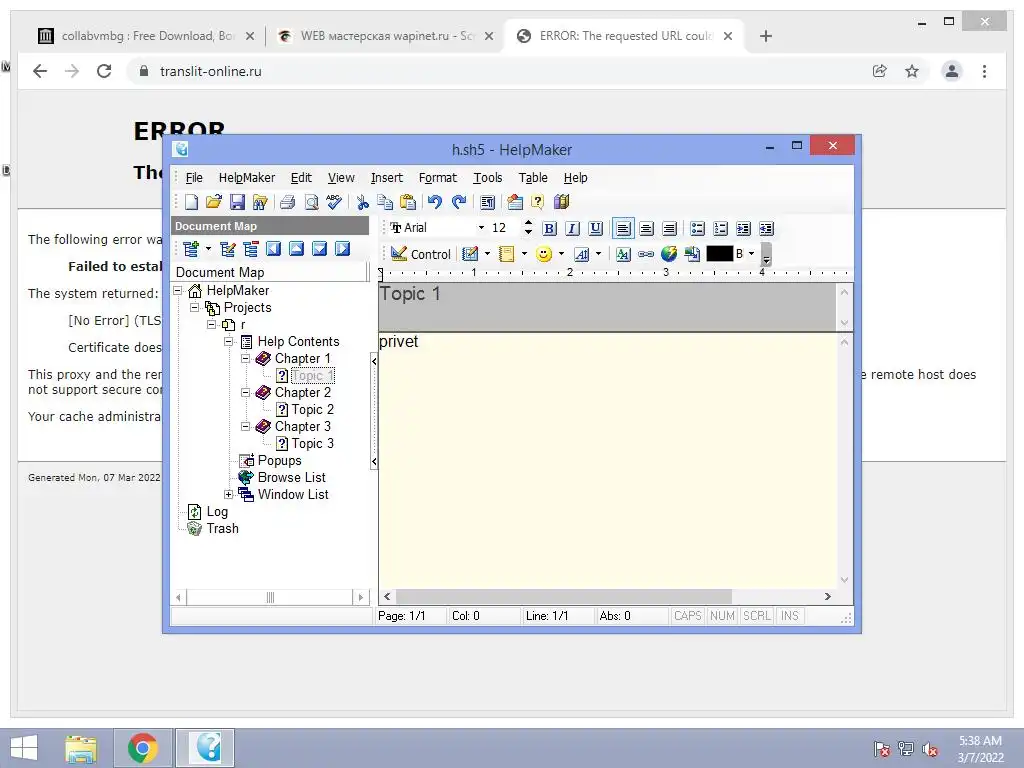Open a file with the folder icon

click(x=214, y=202)
